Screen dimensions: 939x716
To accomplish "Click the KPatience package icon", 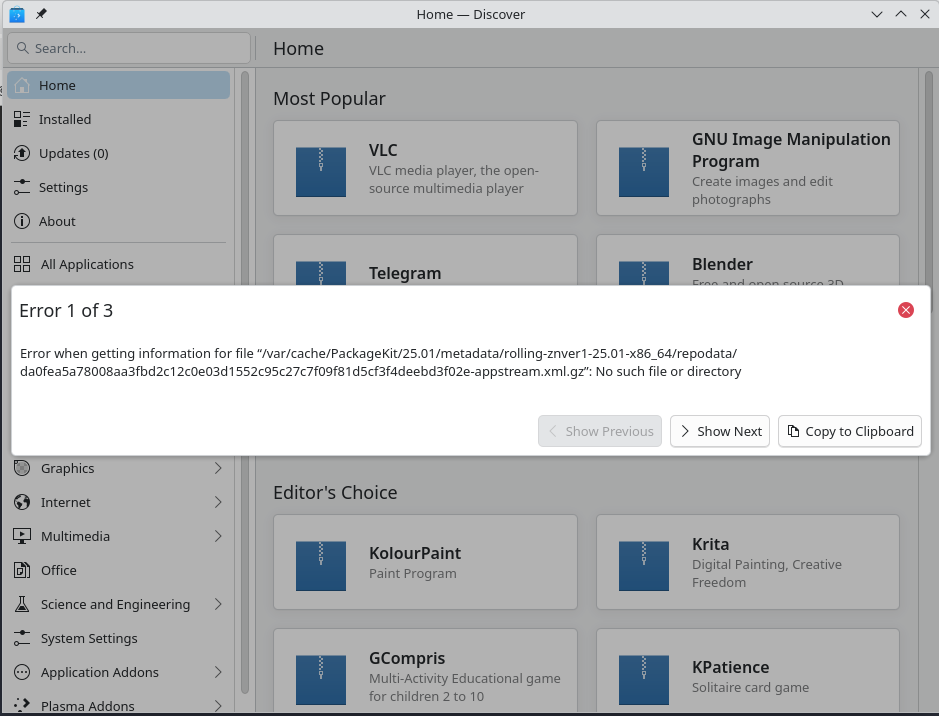I will click(644, 679).
